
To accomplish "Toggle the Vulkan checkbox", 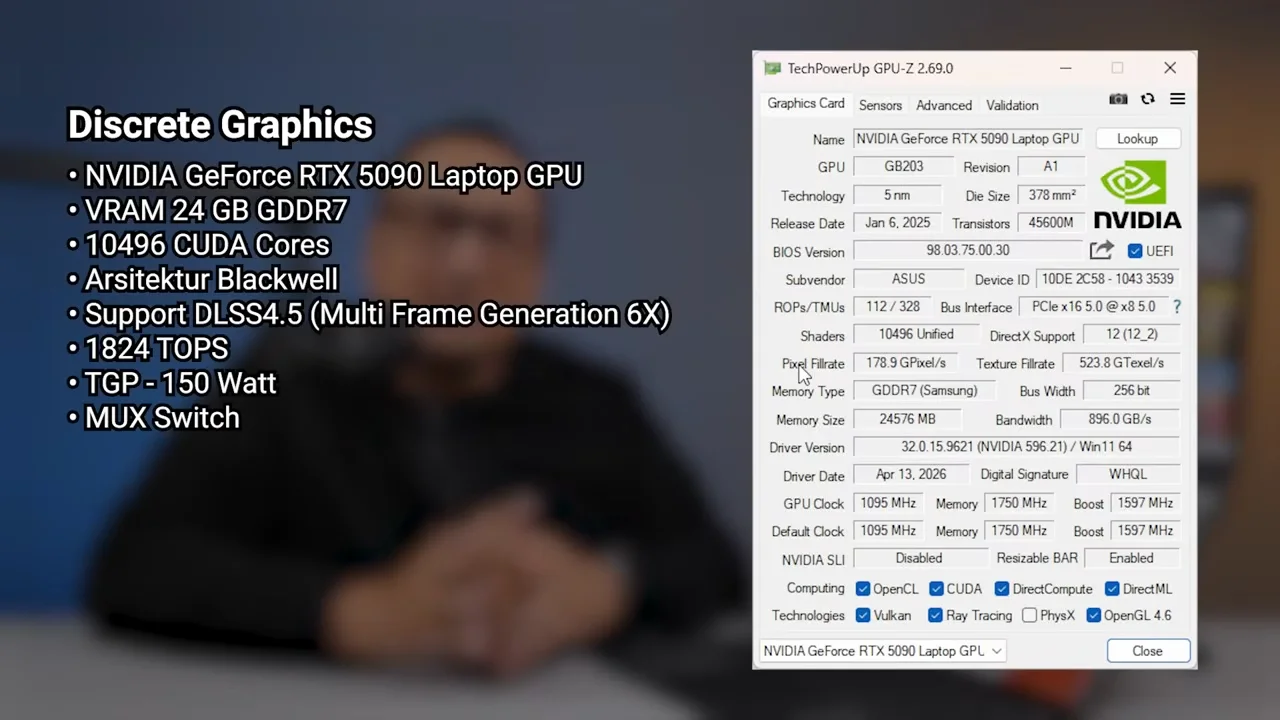I will click(x=863, y=616).
